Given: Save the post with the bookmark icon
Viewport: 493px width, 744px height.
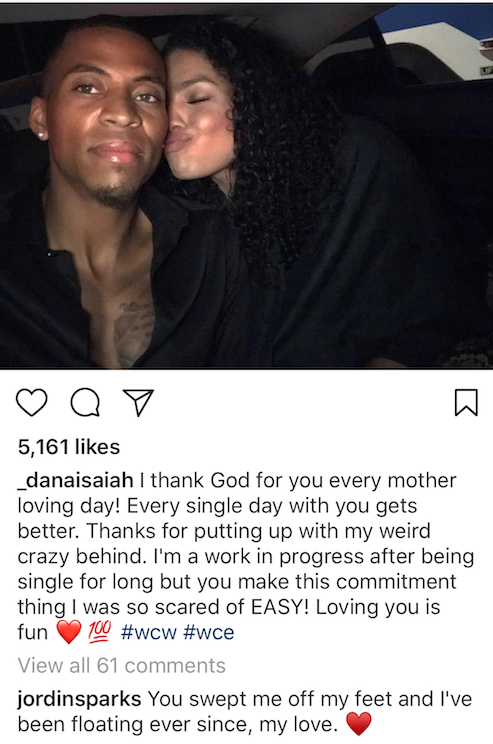Looking at the screenshot, I should tap(466, 402).
